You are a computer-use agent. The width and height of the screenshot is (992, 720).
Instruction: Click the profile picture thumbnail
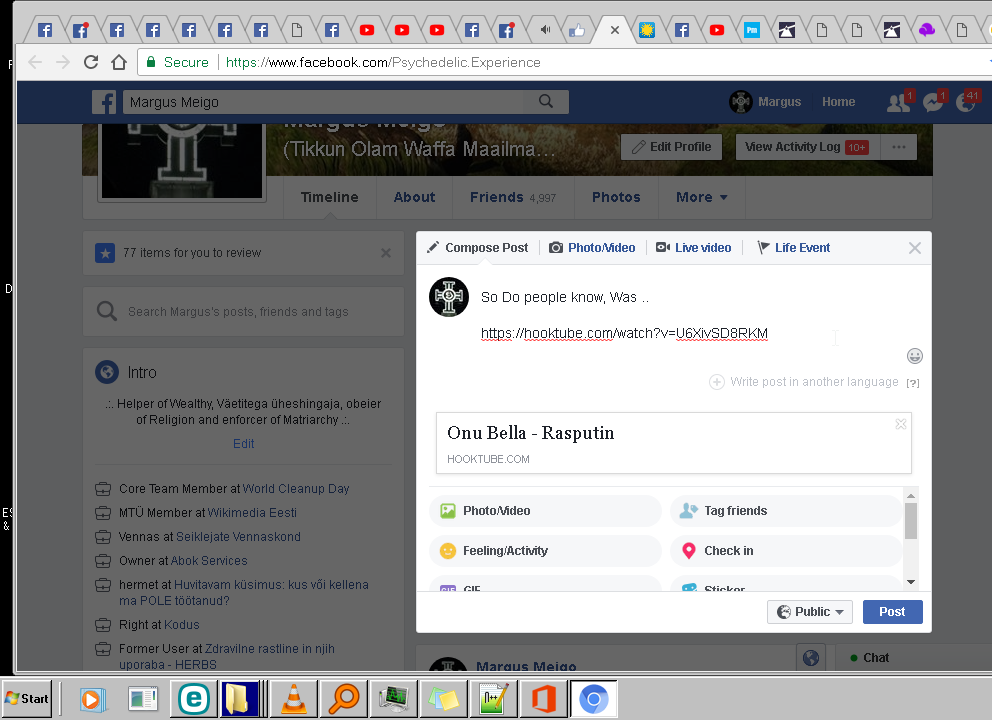point(182,161)
